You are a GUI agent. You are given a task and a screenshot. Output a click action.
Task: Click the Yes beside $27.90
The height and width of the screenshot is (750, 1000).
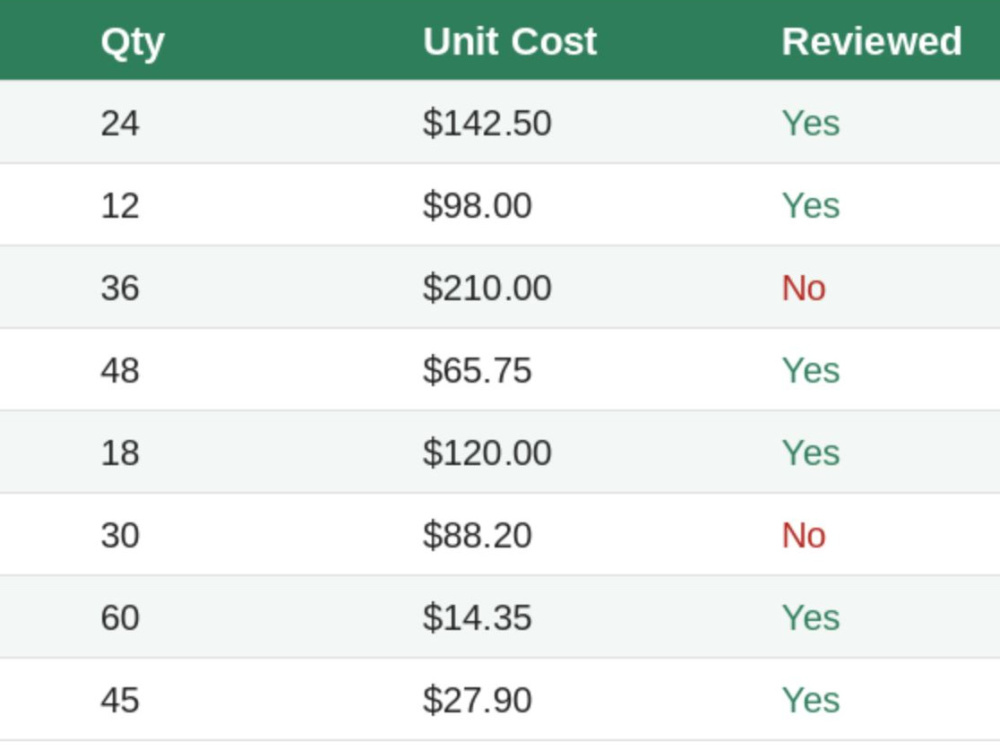click(811, 700)
